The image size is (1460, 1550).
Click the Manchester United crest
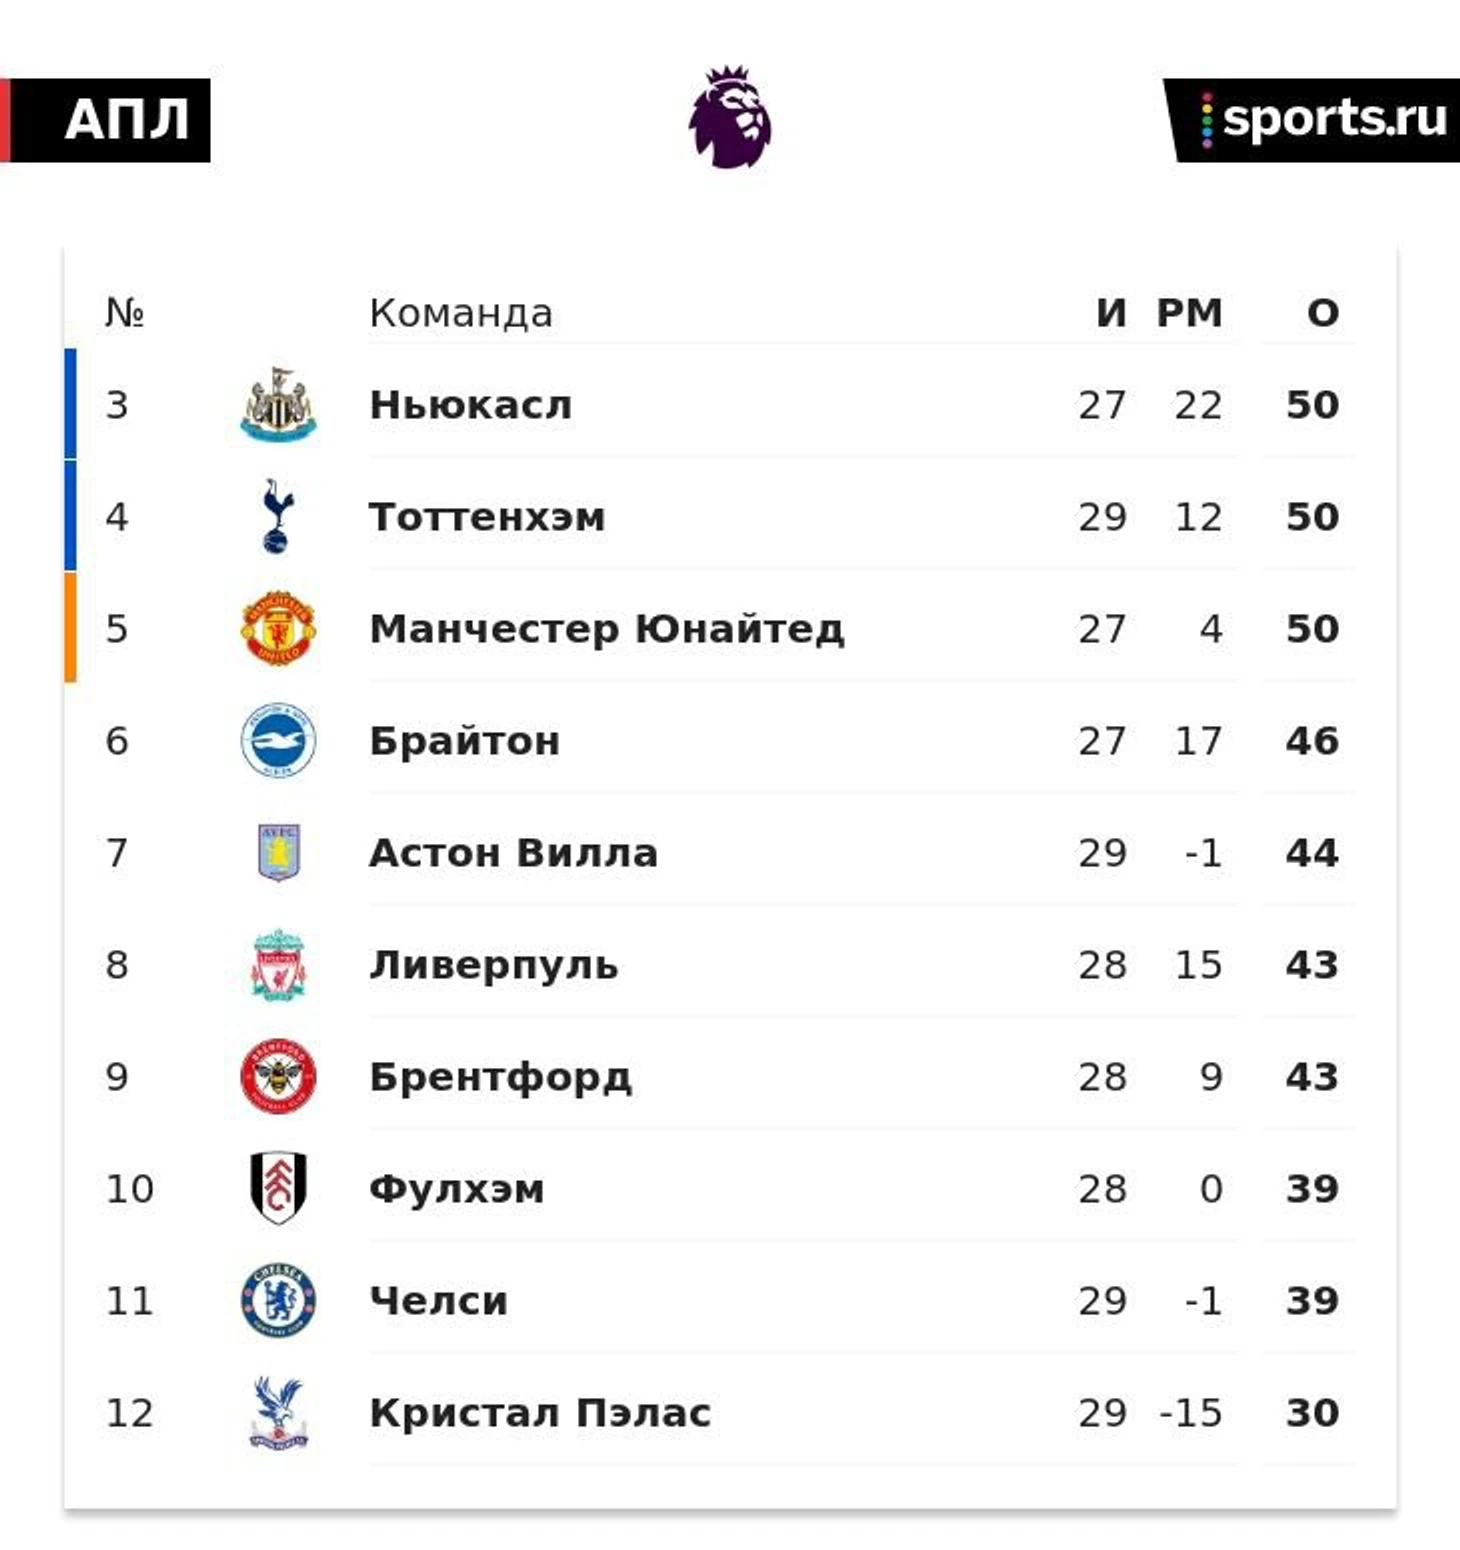coord(278,628)
